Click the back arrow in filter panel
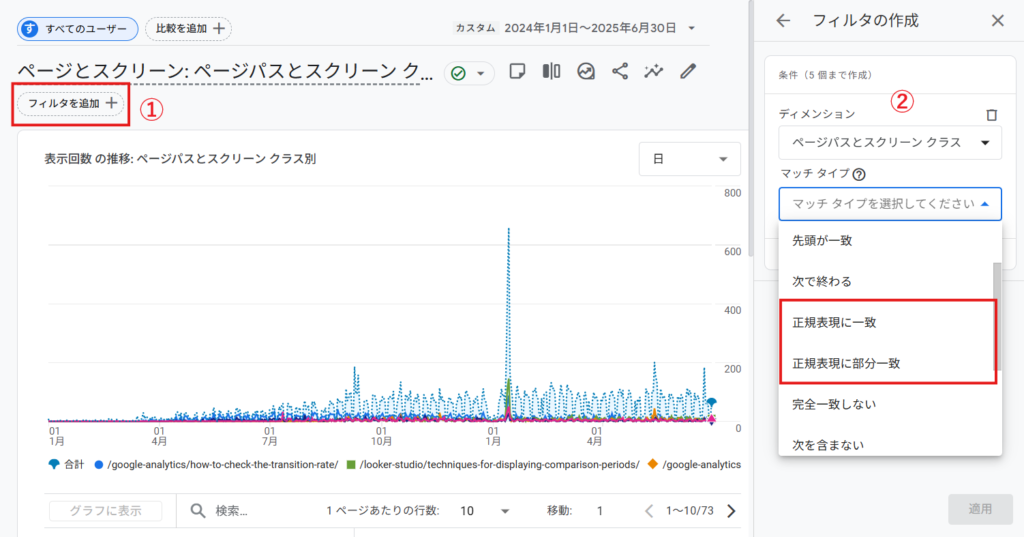 click(783, 21)
